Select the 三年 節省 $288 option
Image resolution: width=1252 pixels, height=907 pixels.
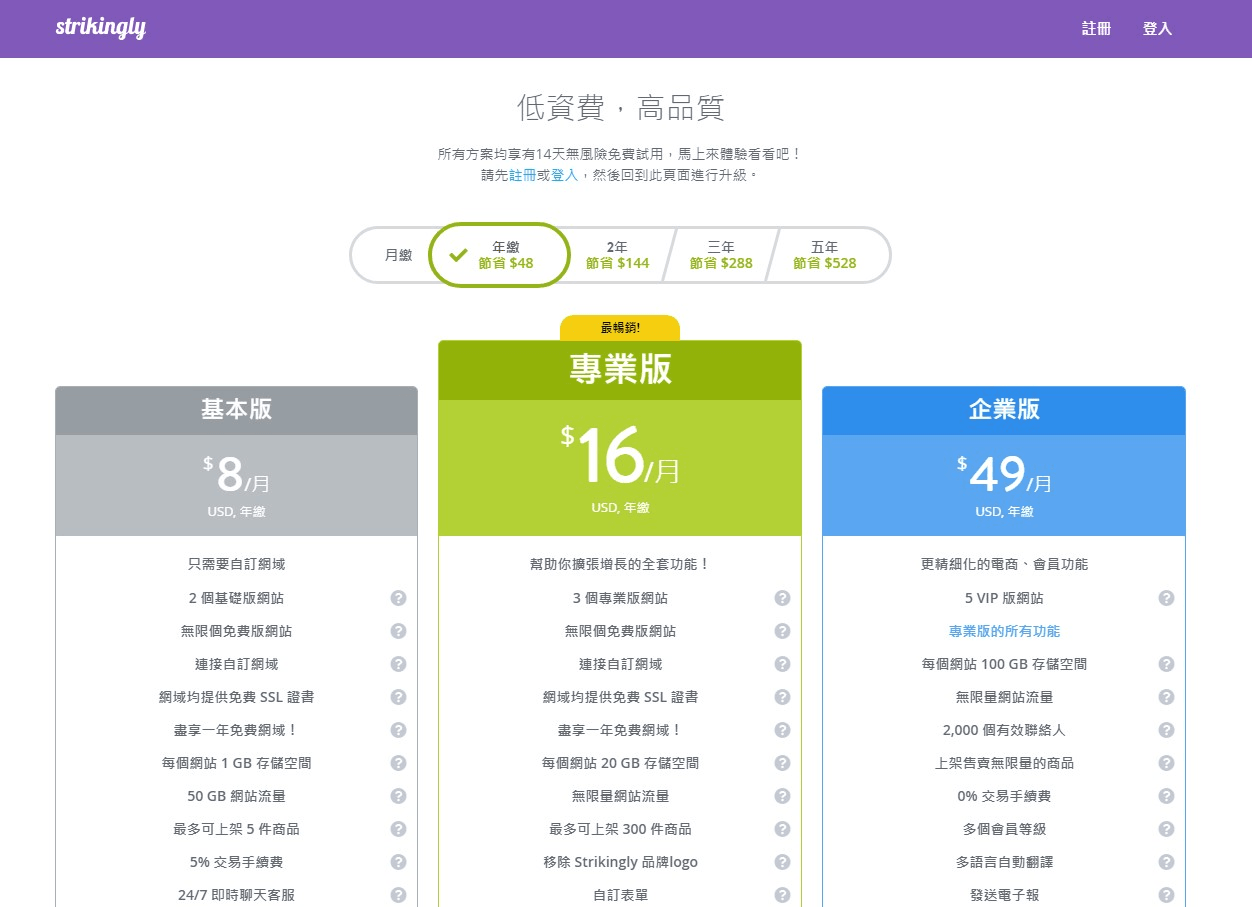[x=721, y=255]
